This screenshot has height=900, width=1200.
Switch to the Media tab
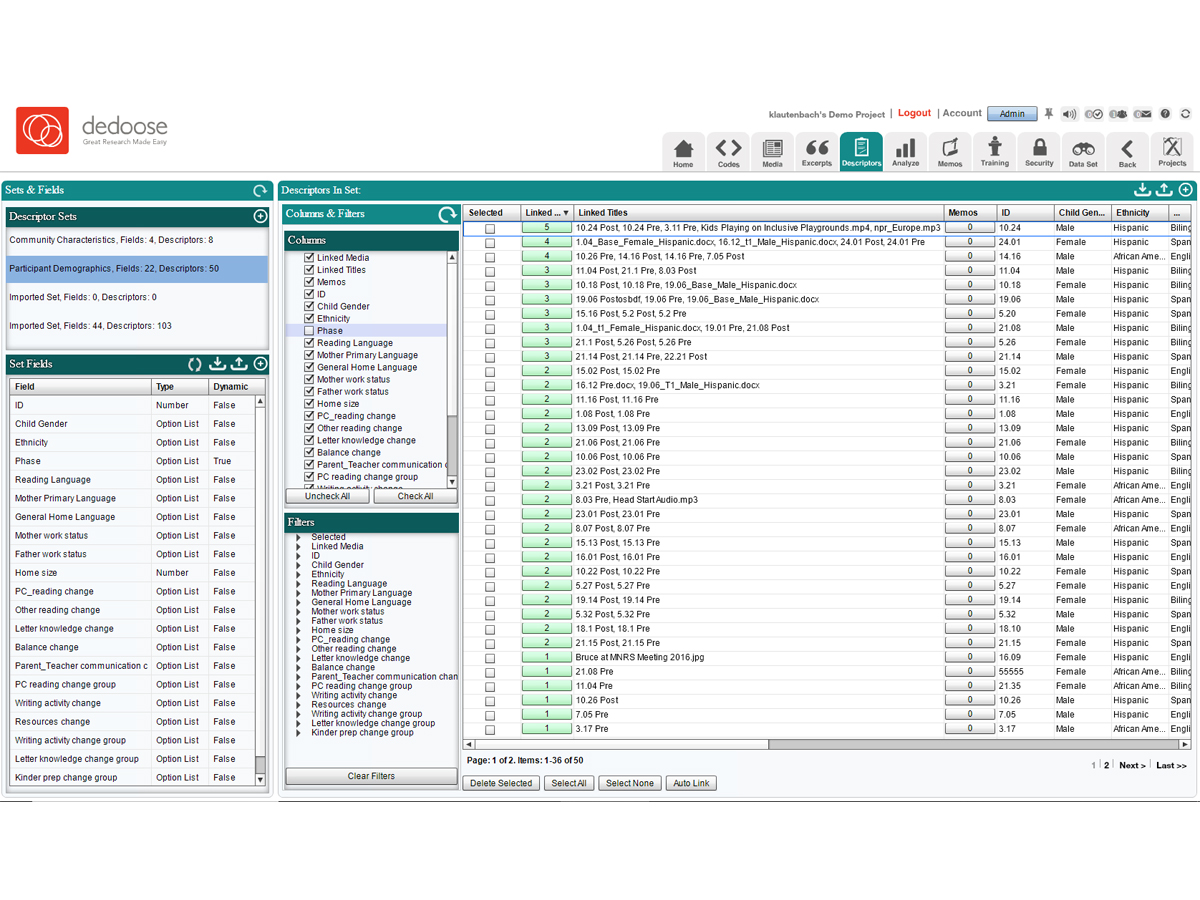coord(772,152)
